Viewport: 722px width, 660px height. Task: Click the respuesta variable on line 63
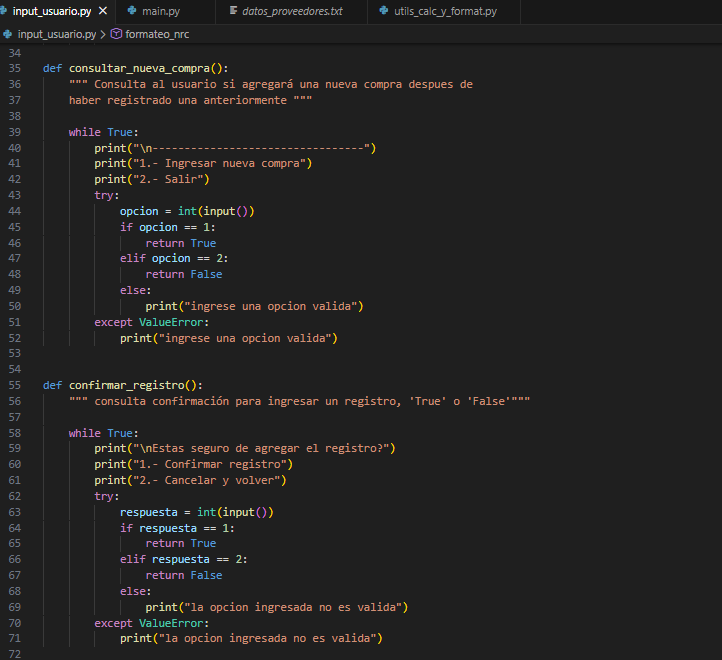click(x=150, y=512)
